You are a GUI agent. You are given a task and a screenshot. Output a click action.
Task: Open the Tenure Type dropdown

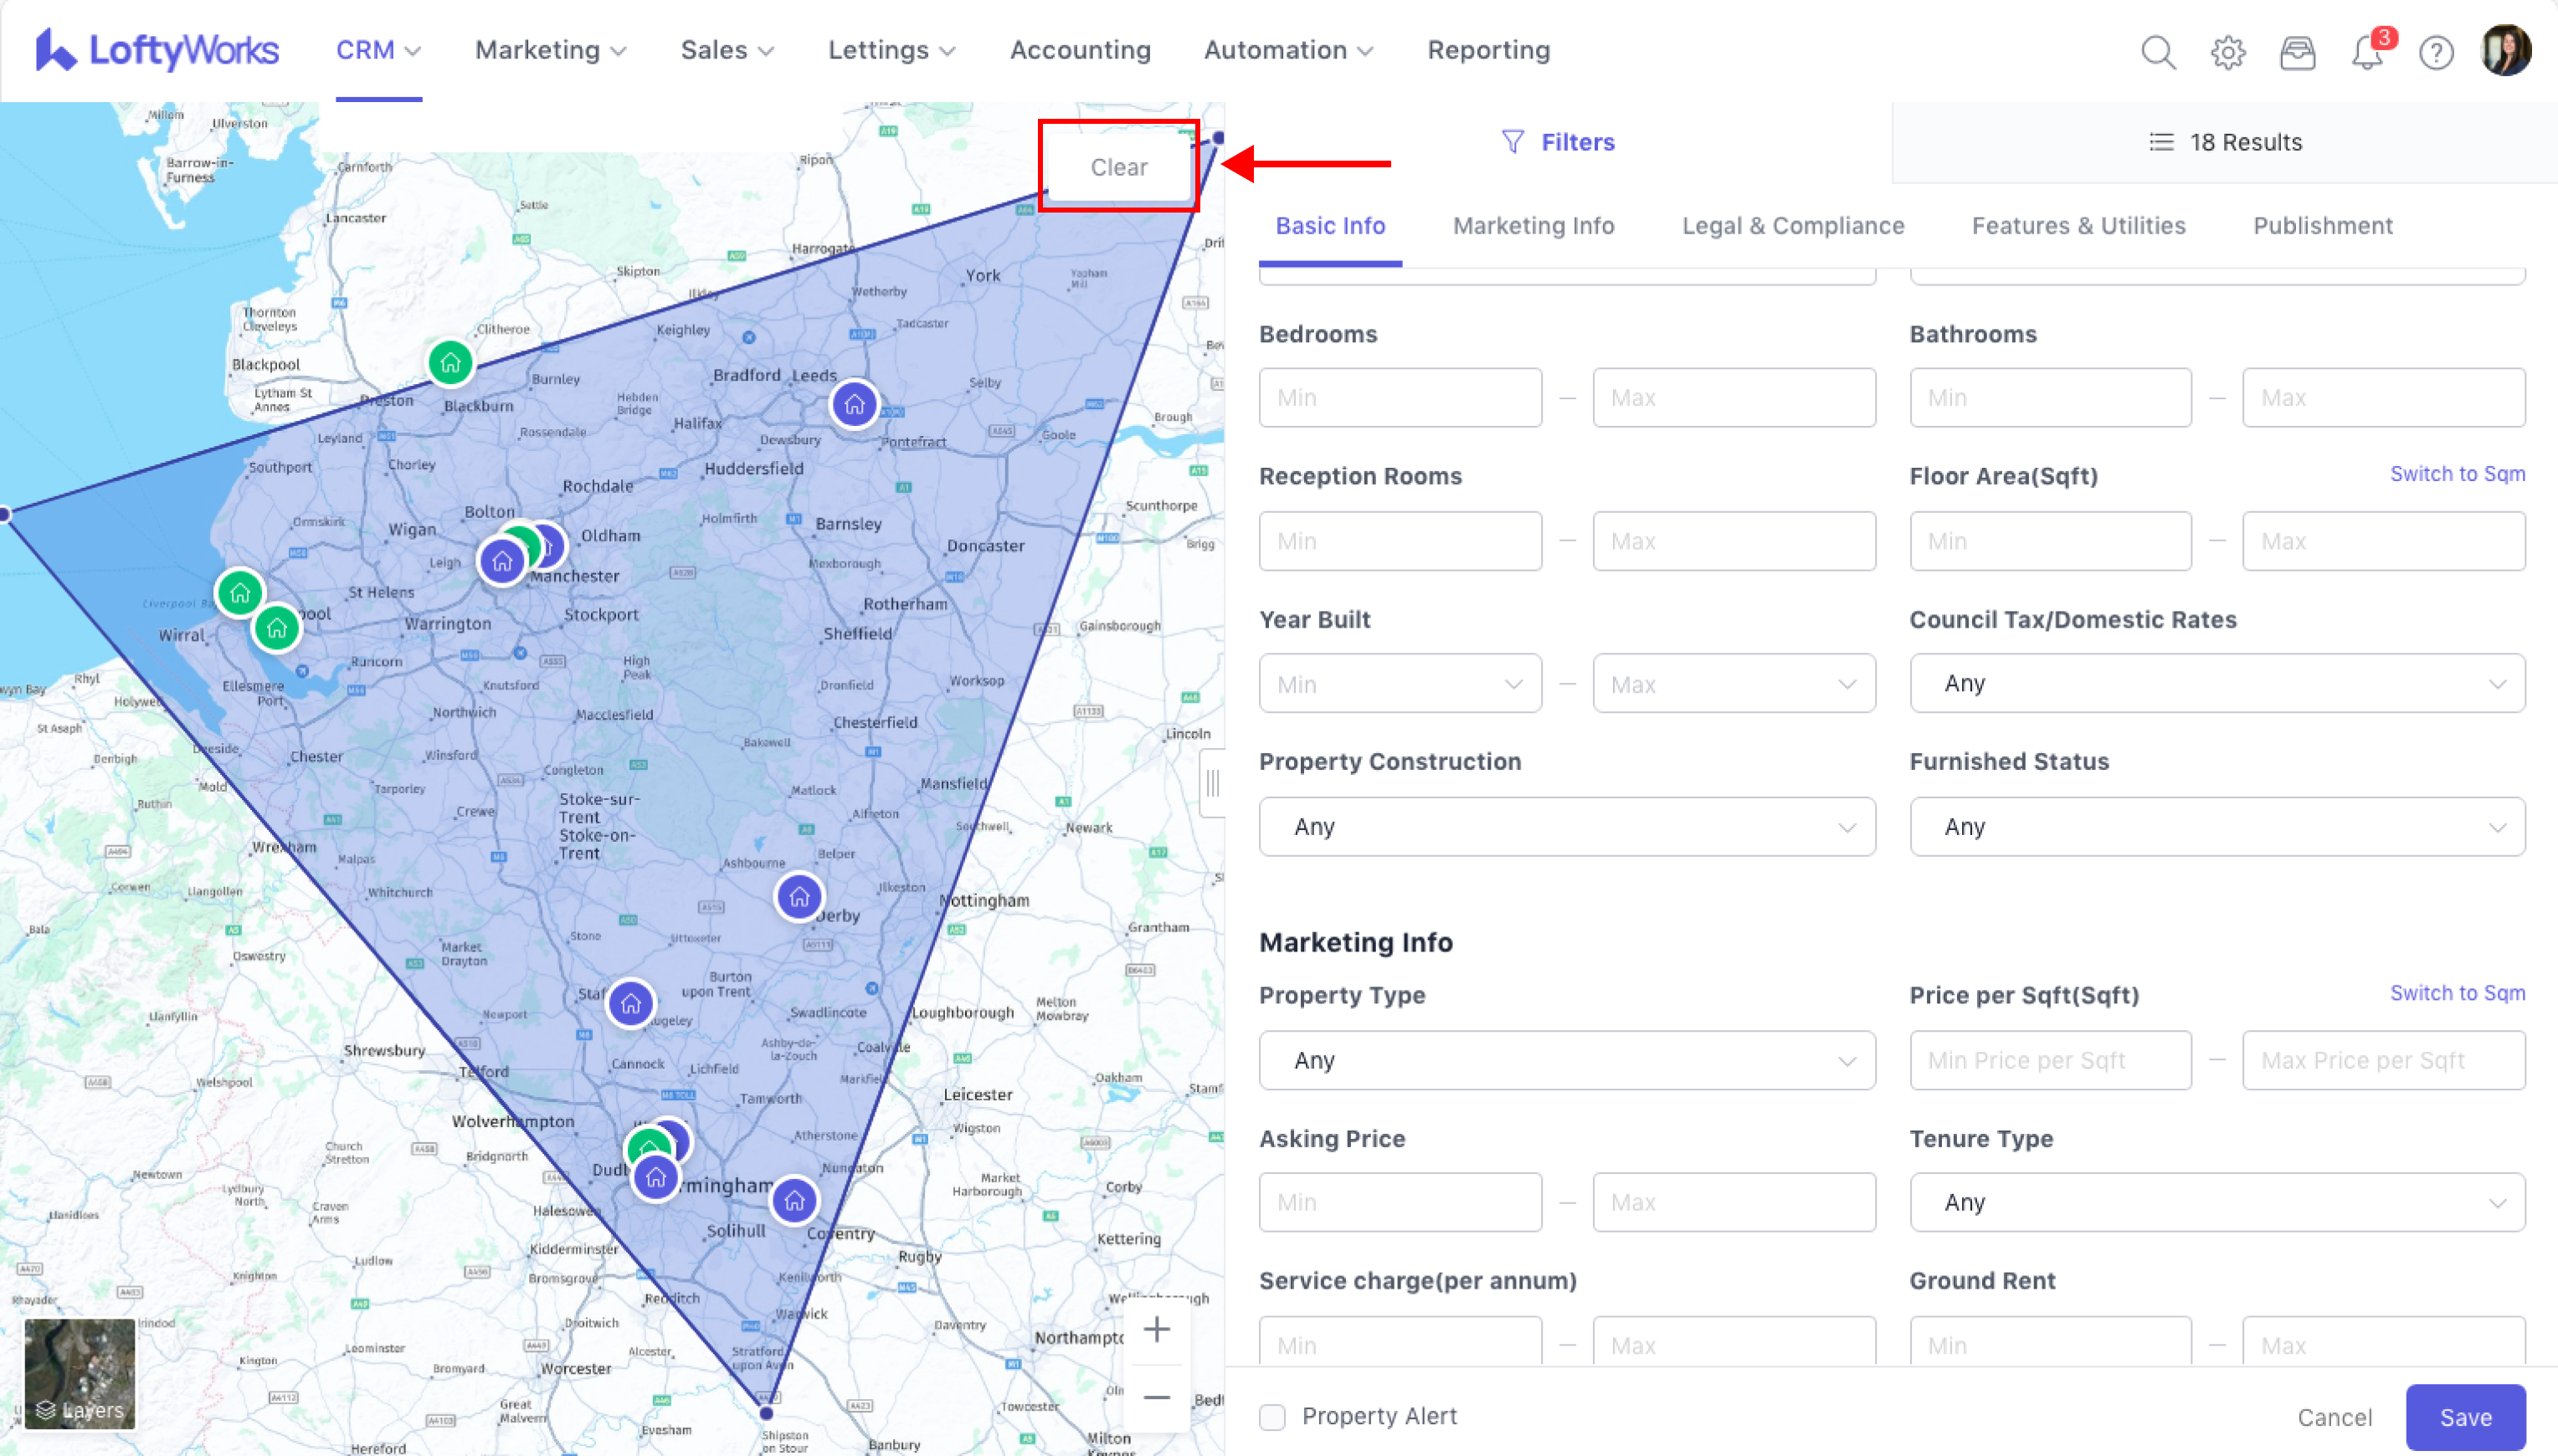pyautogui.click(x=2217, y=1202)
